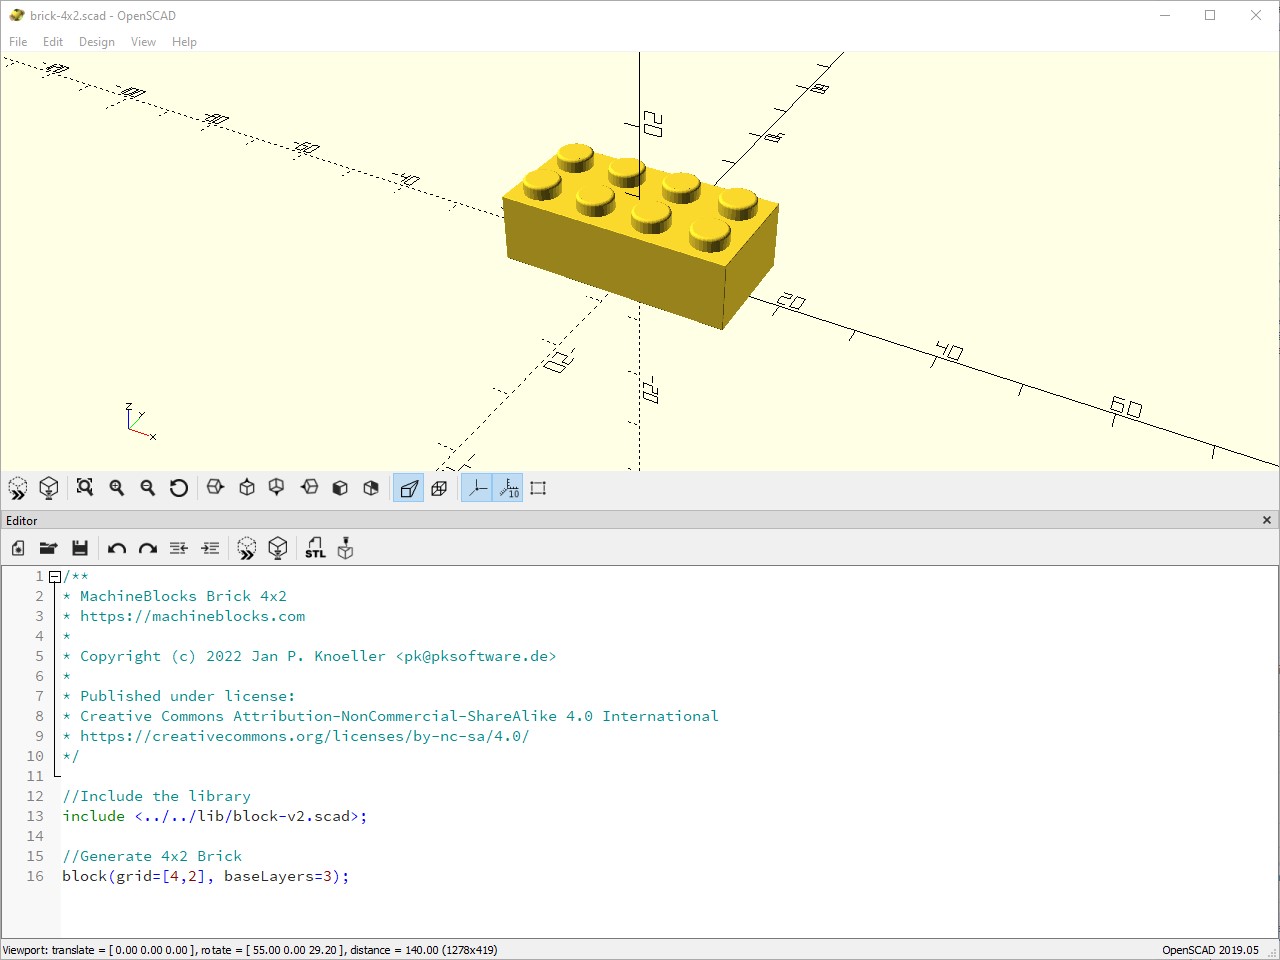Viewport: 1280px width, 960px height.
Task: Open the Help menu
Action: (x=184, y=42)
